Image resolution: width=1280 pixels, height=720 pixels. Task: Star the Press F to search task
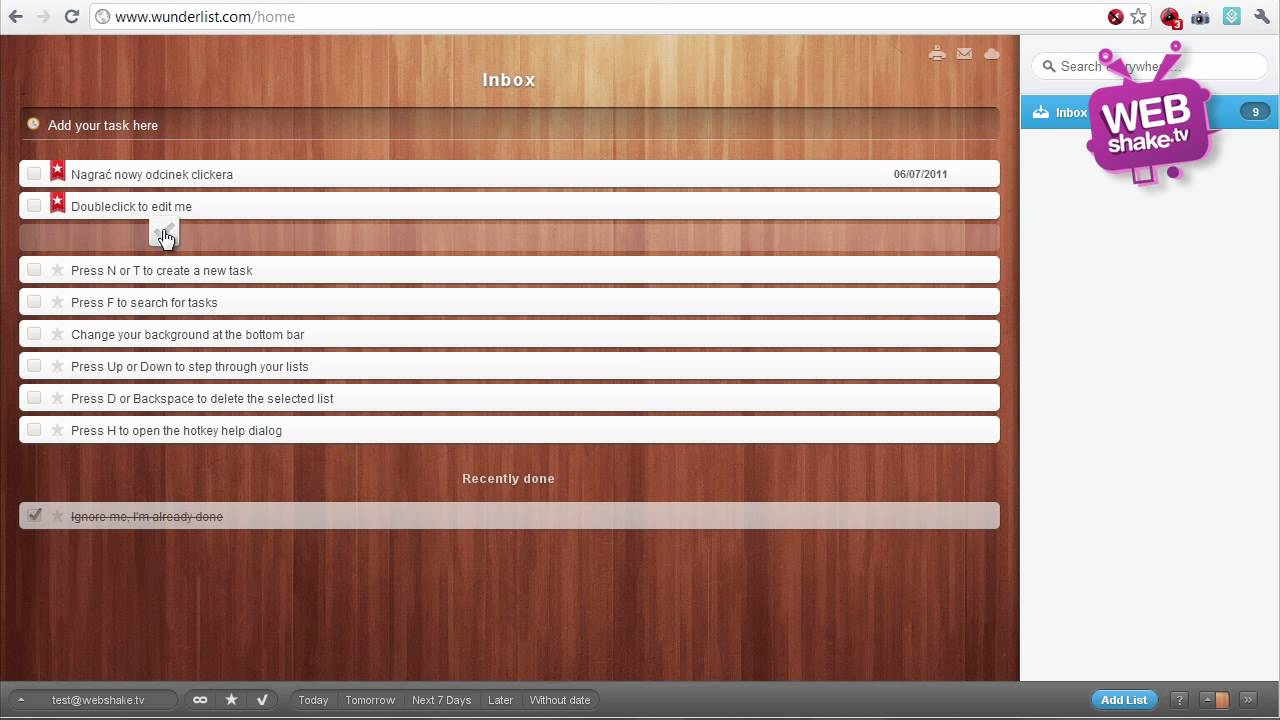tap(57, 302)
